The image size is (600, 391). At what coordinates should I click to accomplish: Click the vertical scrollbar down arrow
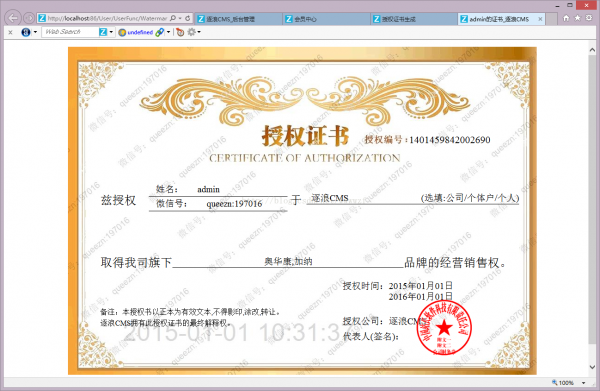pos(592,367)
